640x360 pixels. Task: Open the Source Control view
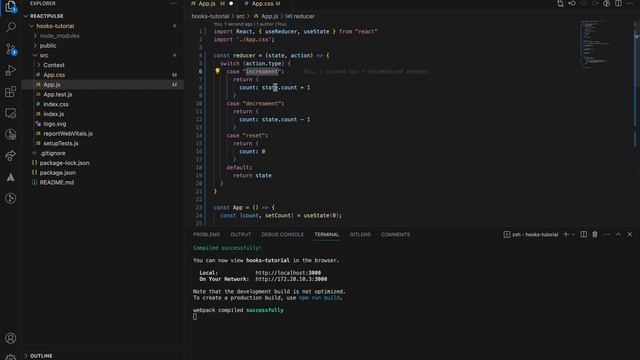click(11, 49)
